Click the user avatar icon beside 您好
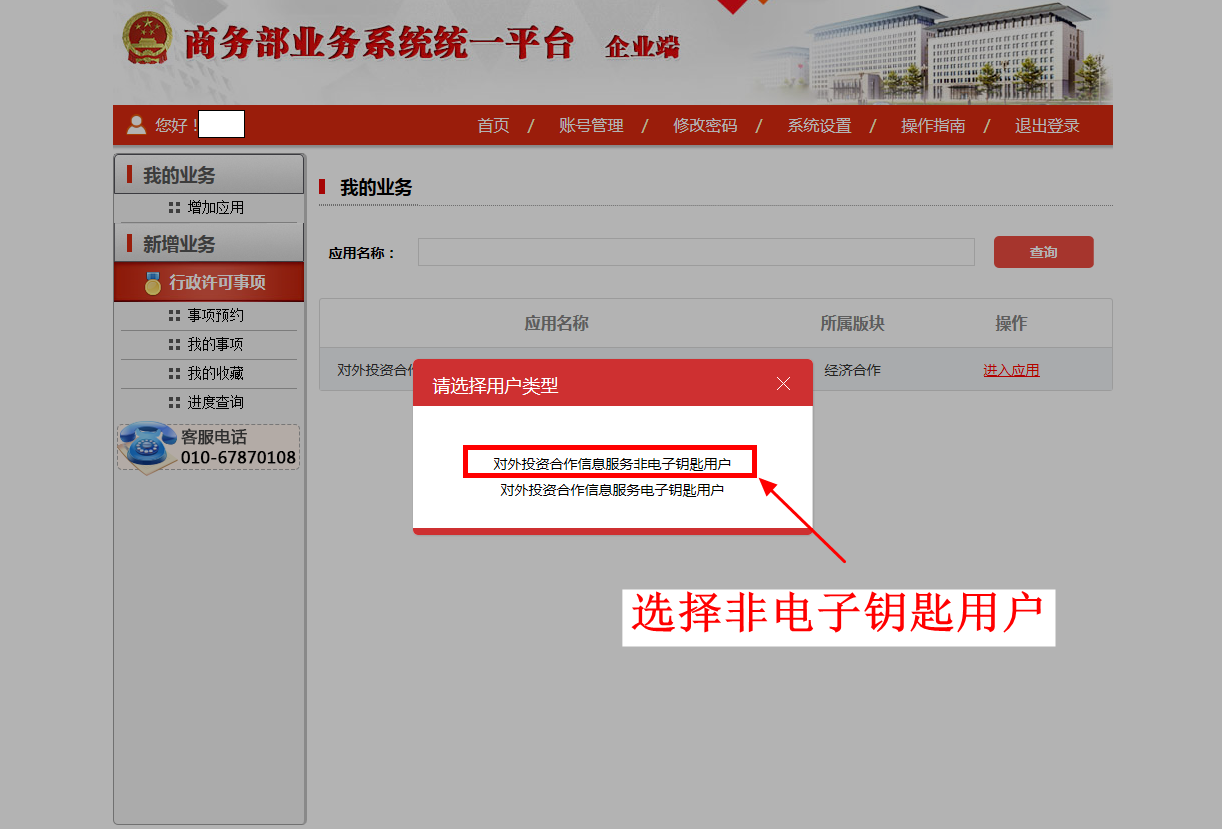The image size is (1222, 829). tap(136, 125)
